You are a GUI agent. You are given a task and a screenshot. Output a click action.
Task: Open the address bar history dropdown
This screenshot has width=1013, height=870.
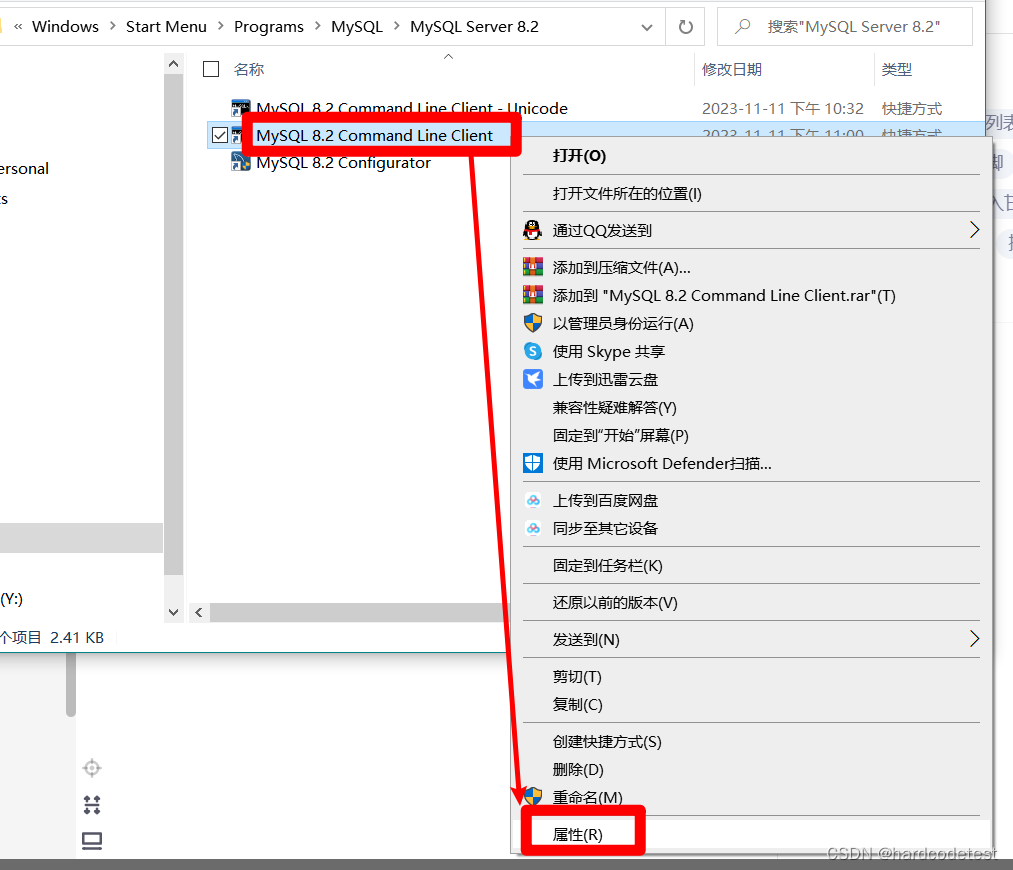(x=647, y=27)
